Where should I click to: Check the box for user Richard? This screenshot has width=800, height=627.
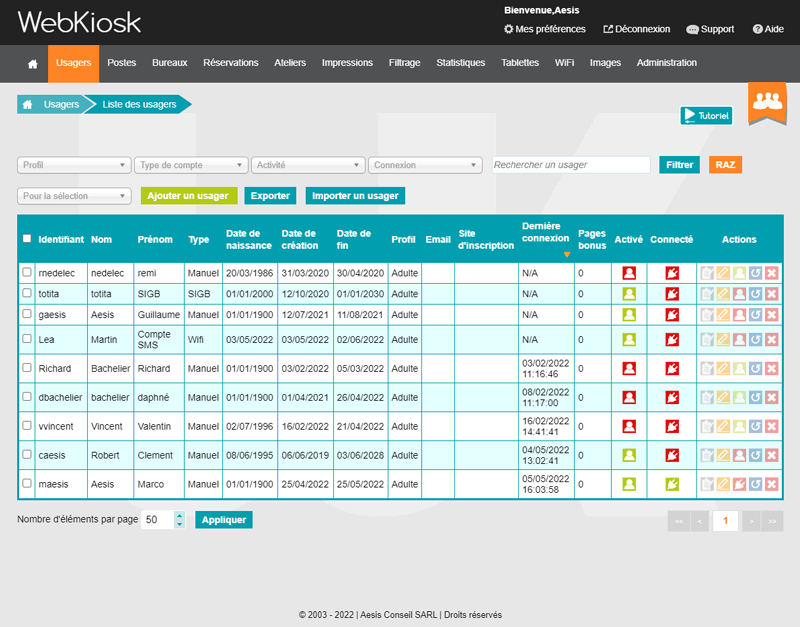pos(27,368)
